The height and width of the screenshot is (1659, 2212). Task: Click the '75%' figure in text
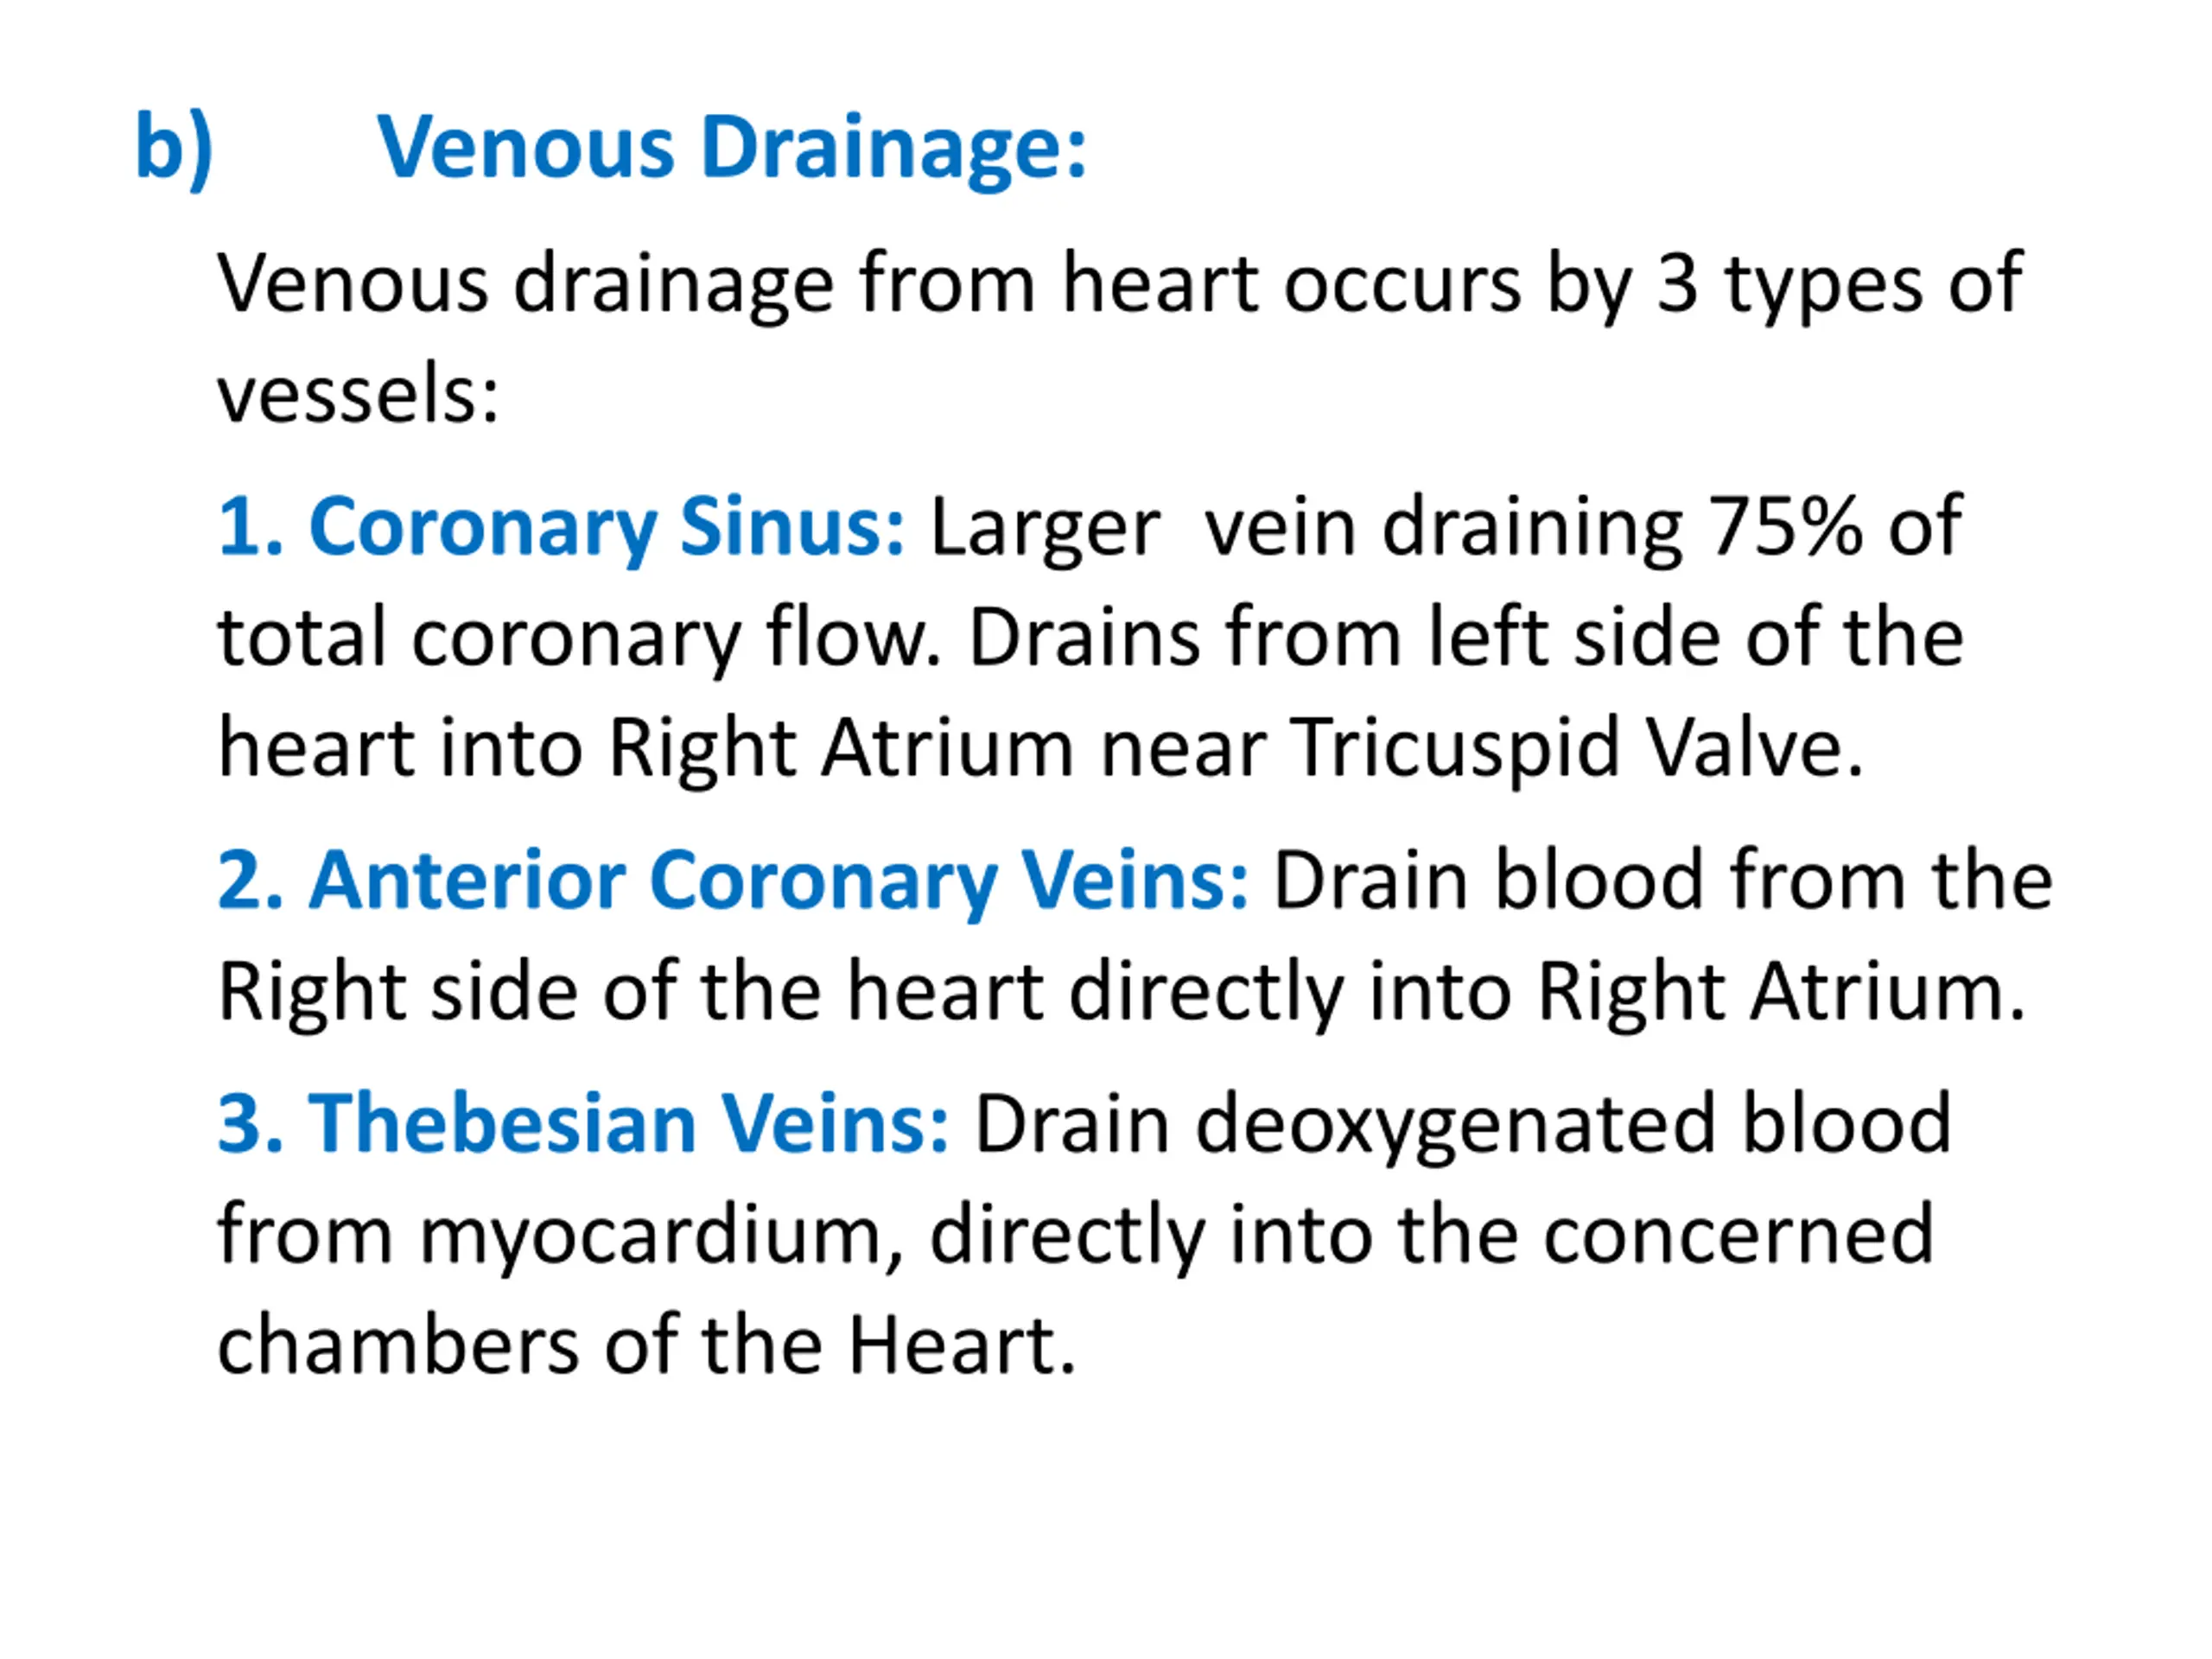1784,526
